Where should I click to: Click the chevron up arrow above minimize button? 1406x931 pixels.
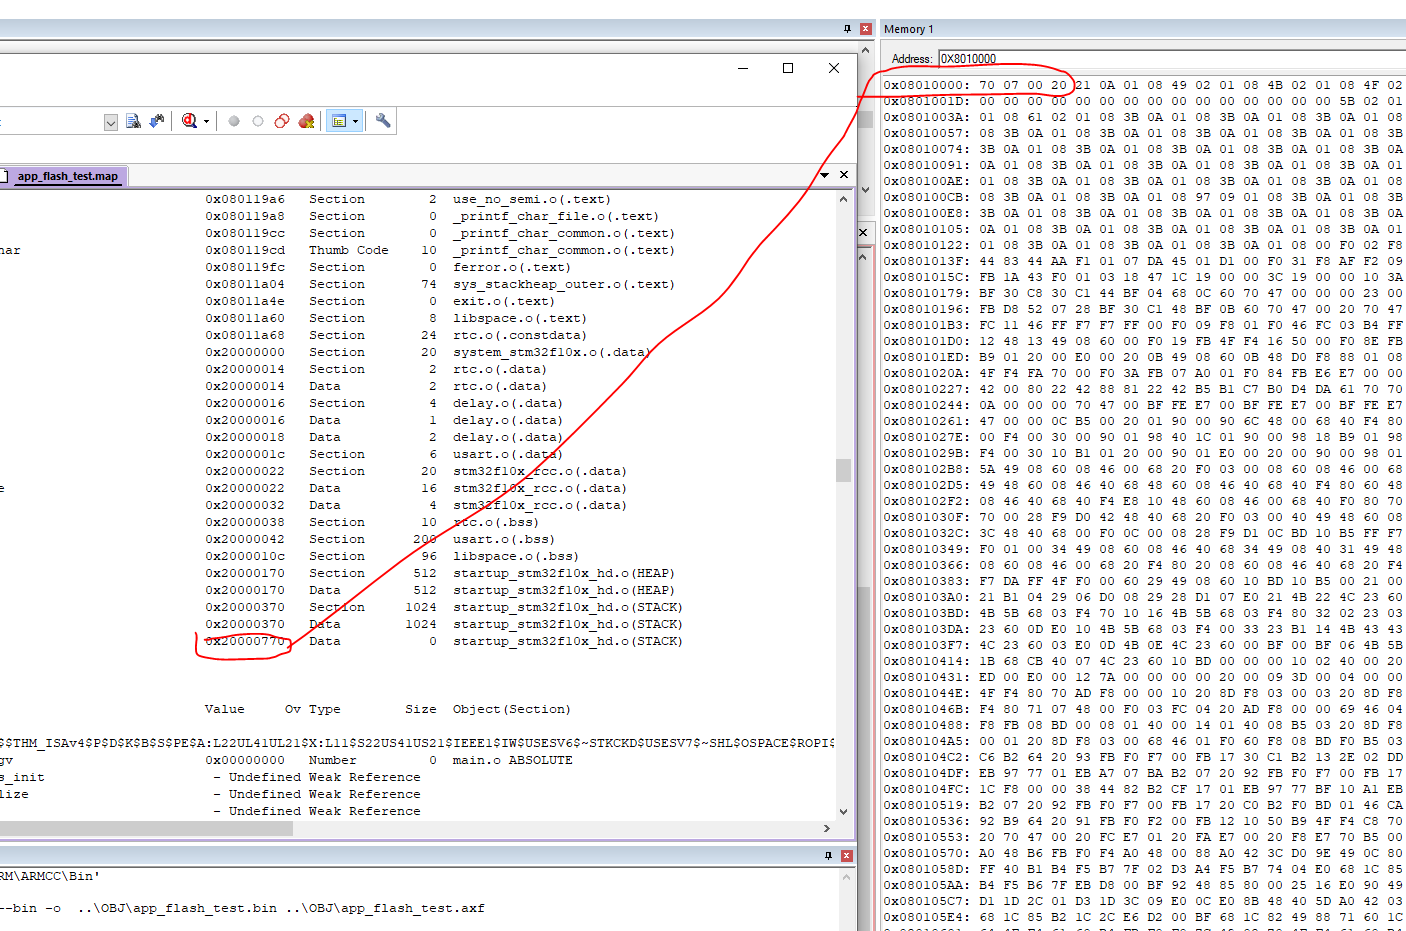866,49
